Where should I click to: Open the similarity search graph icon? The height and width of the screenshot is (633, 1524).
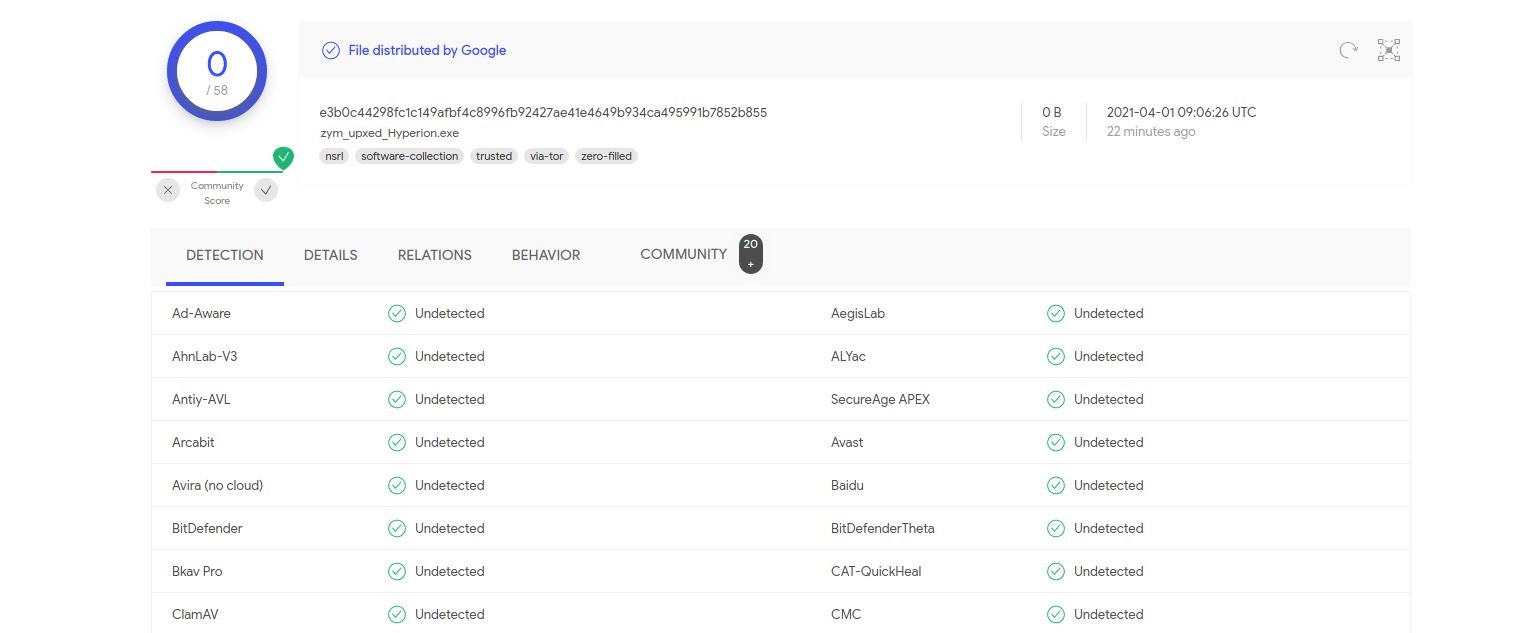[1388, 50]
